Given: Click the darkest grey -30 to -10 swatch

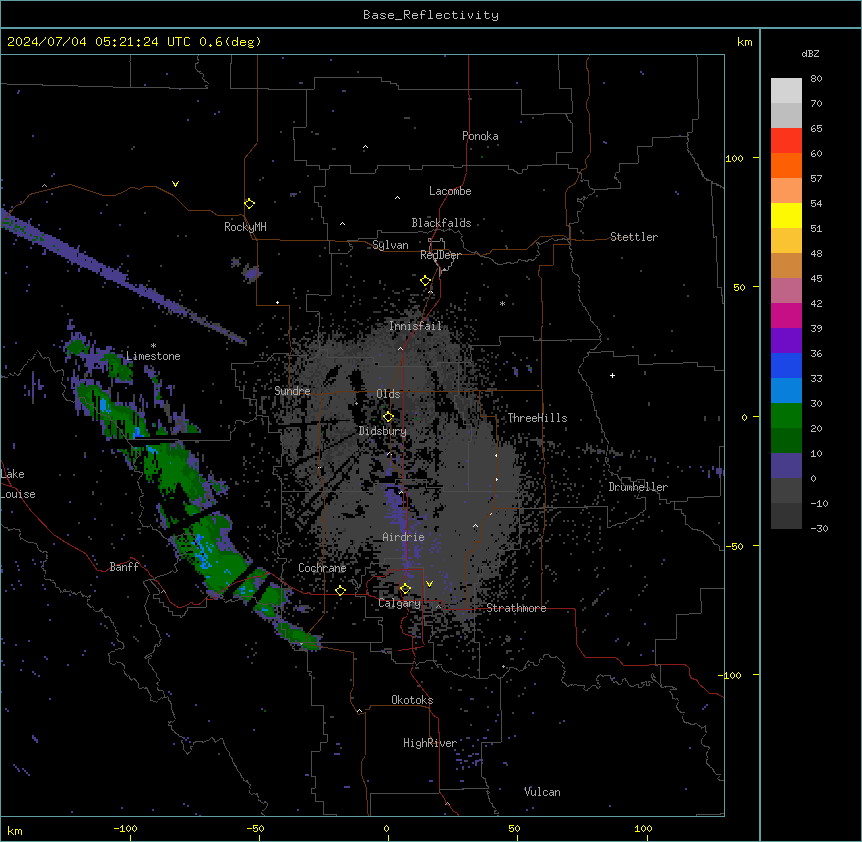Looking at the screenshot, I should (x=786, y=516).
